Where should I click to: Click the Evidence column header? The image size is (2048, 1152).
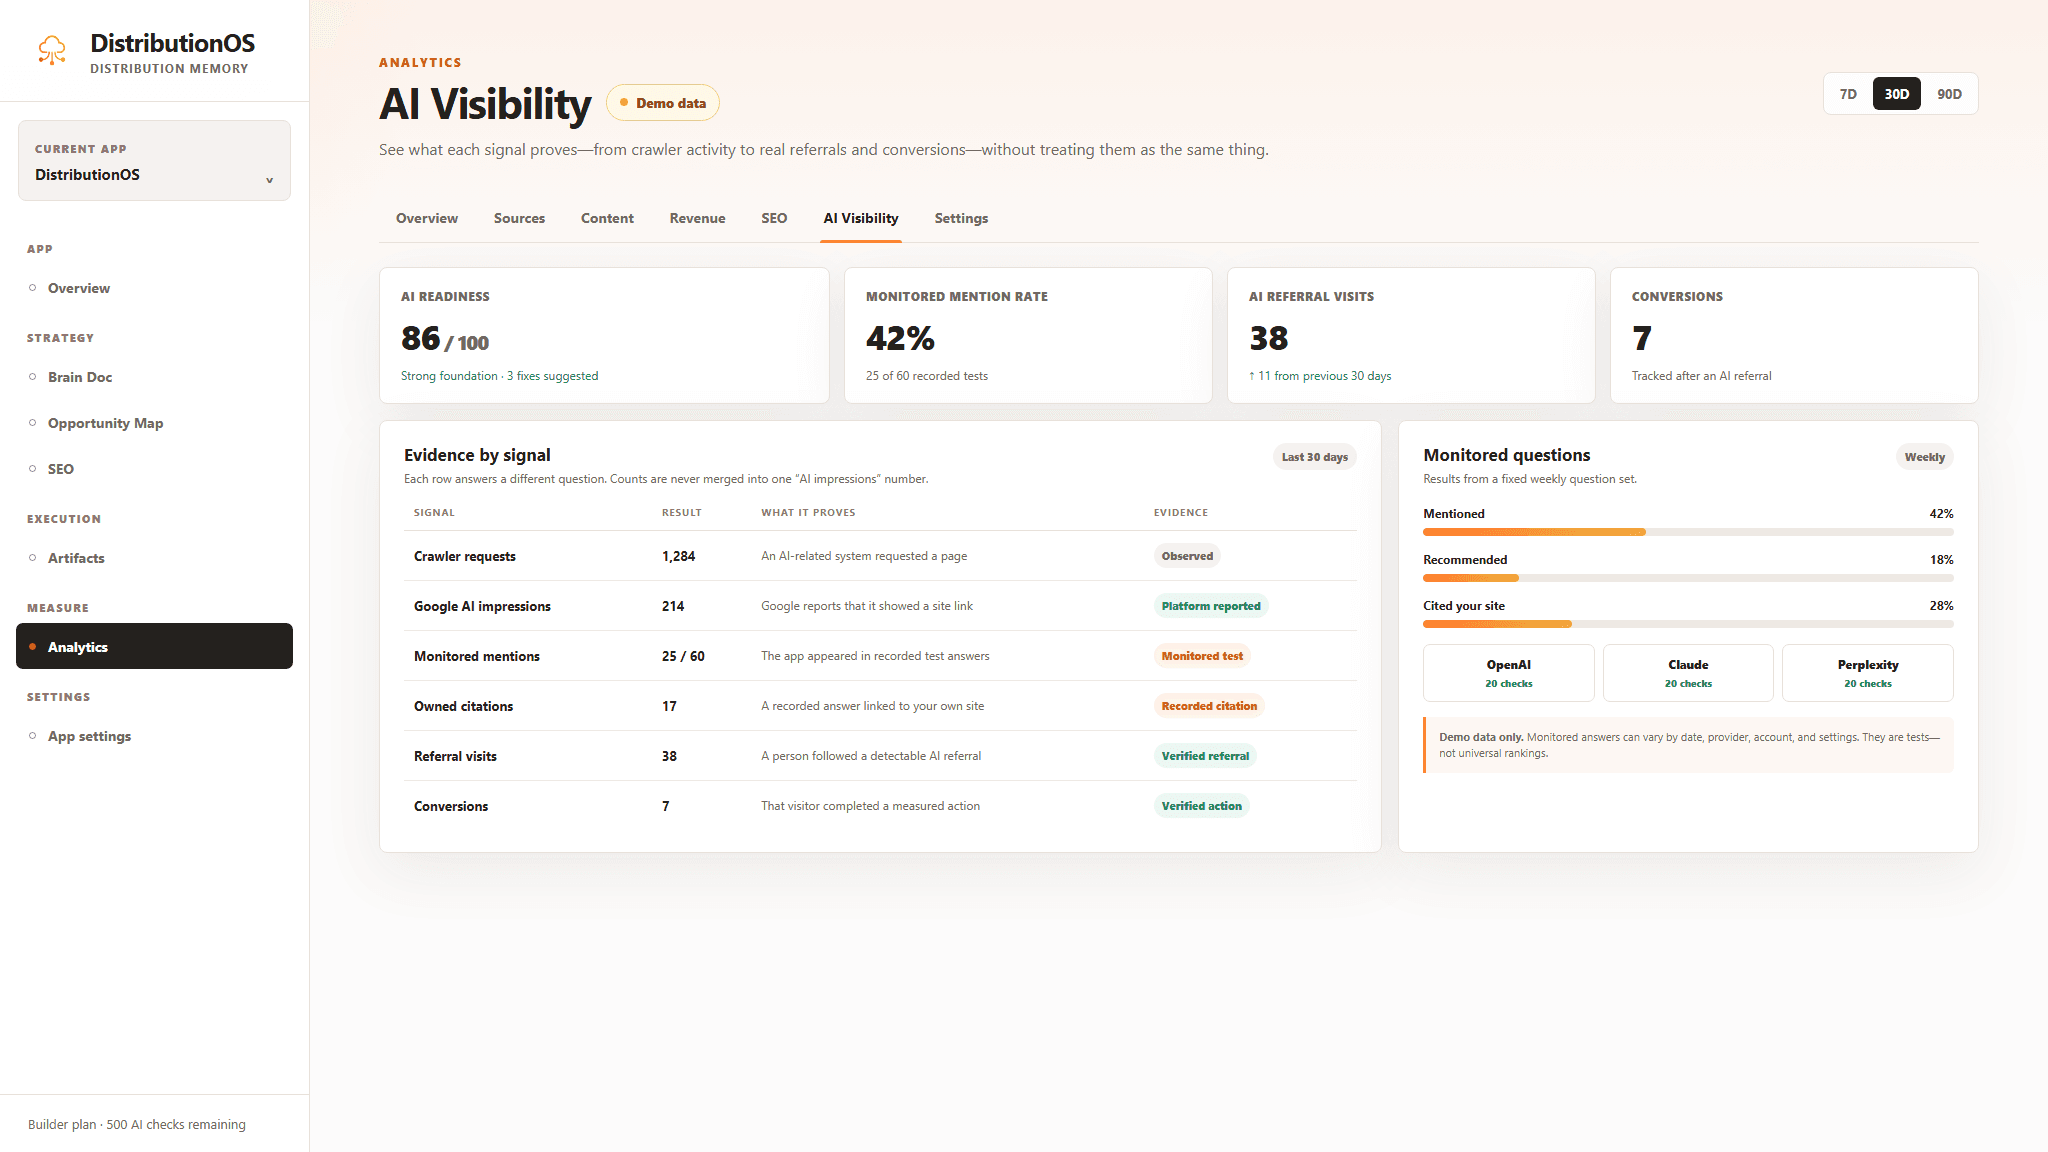pyautogui.click(x=1180, y=512)
